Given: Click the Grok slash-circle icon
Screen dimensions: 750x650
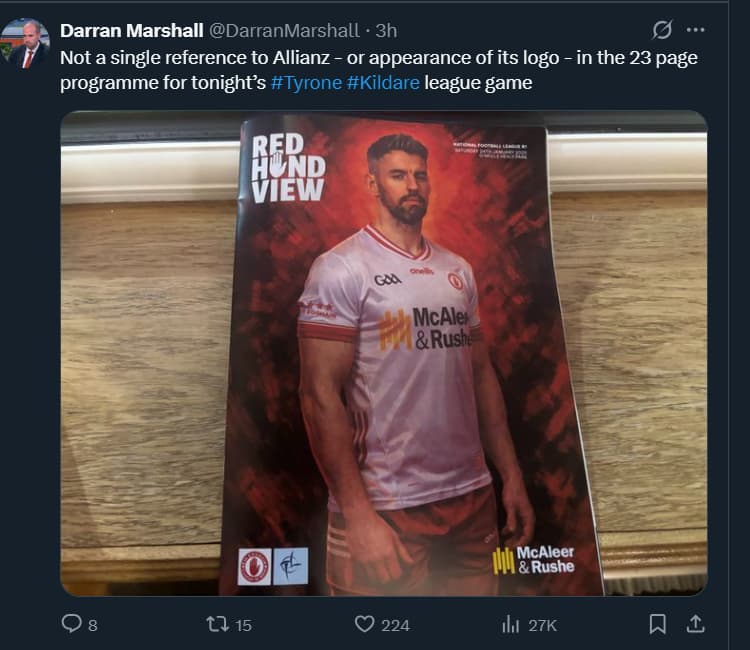Looking at the screenshot, I should (x=662, y=30).
